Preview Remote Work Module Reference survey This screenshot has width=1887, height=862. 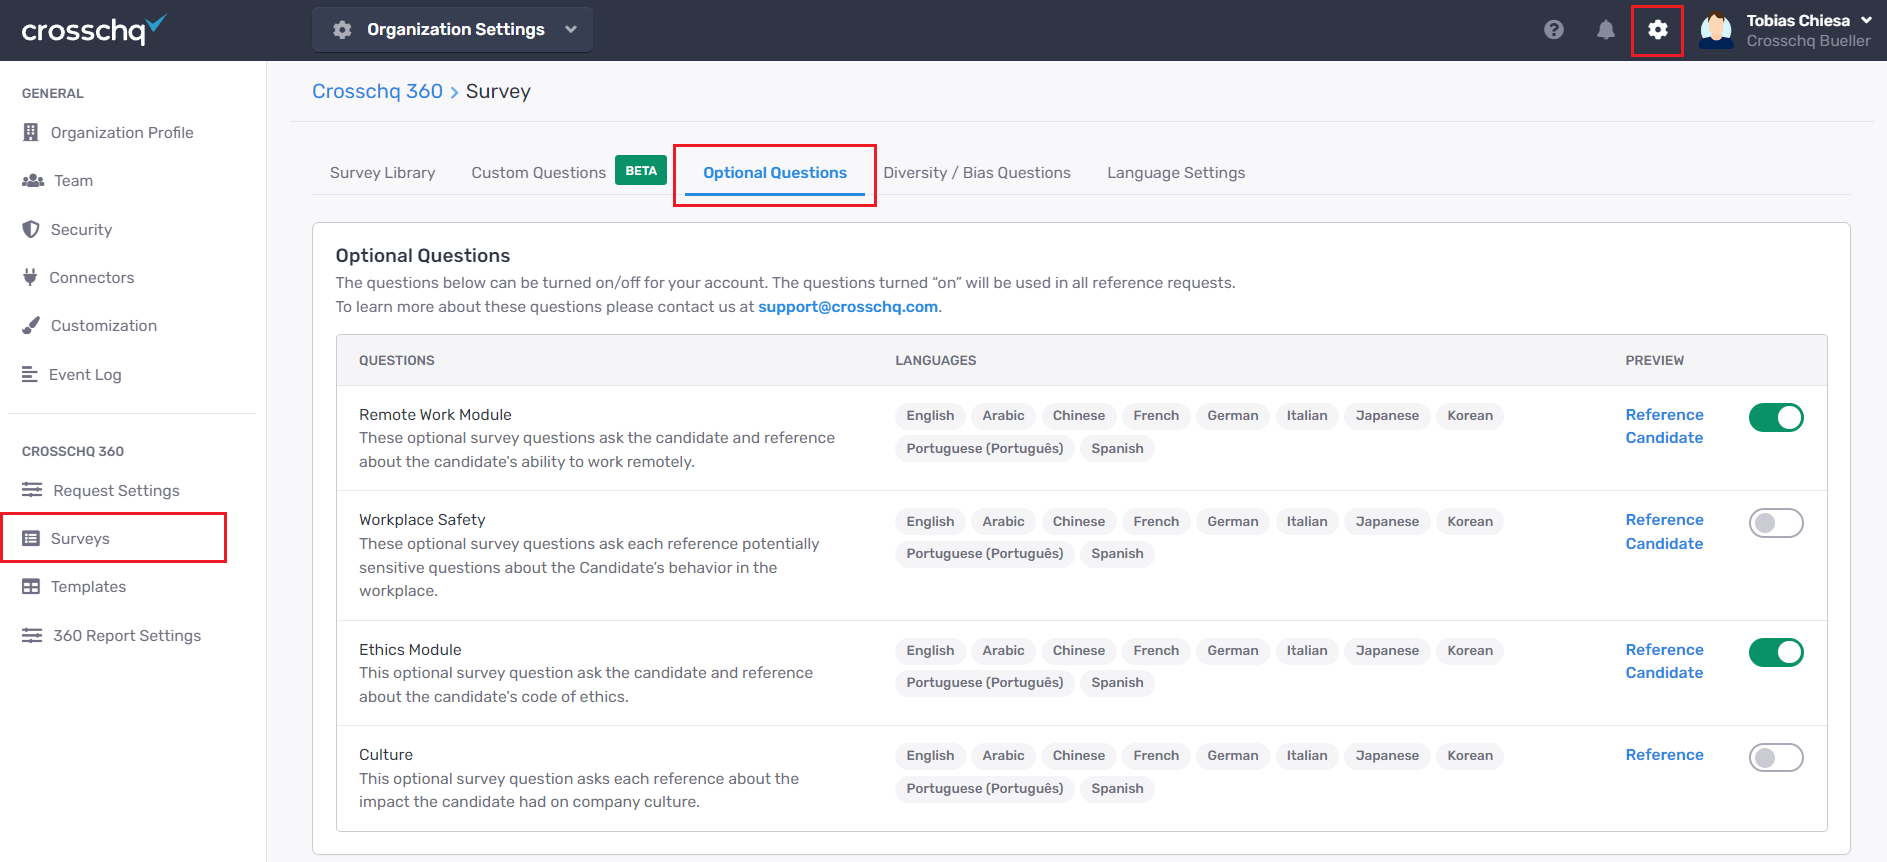click(x=1664, y=414)
